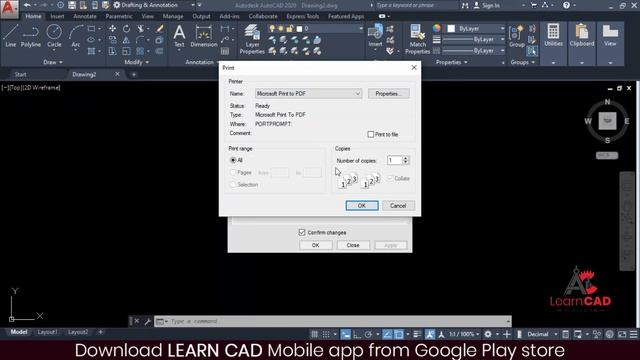Select the Line tool
Viewport: 640px width, 360px height.
point(10,36)
